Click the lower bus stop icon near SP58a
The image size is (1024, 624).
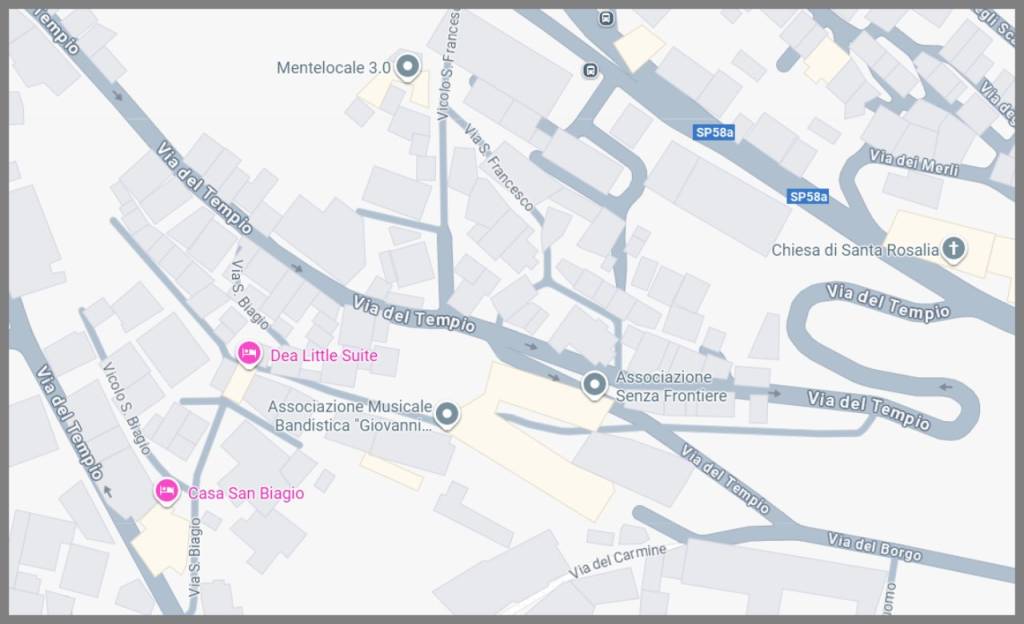click(x=590, y=70)
